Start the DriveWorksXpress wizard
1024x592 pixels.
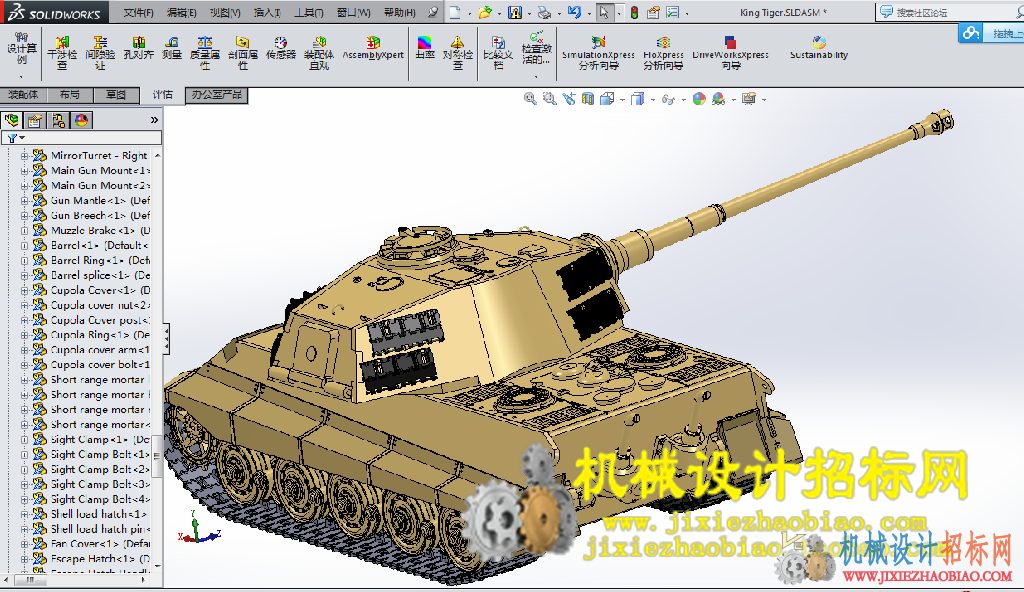730,52
